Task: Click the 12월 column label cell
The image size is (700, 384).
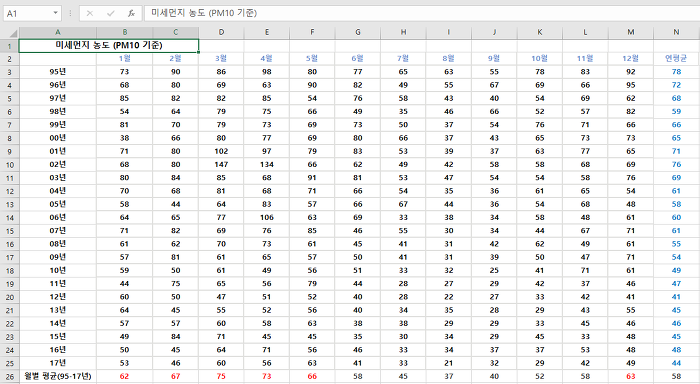Action: coord(631,58)
